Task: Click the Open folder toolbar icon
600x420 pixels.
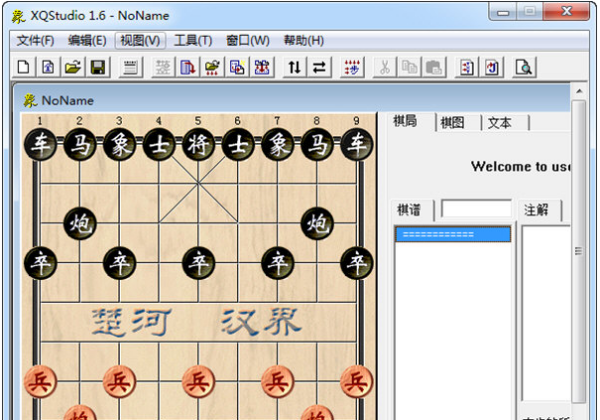Action: click(72, 67)
